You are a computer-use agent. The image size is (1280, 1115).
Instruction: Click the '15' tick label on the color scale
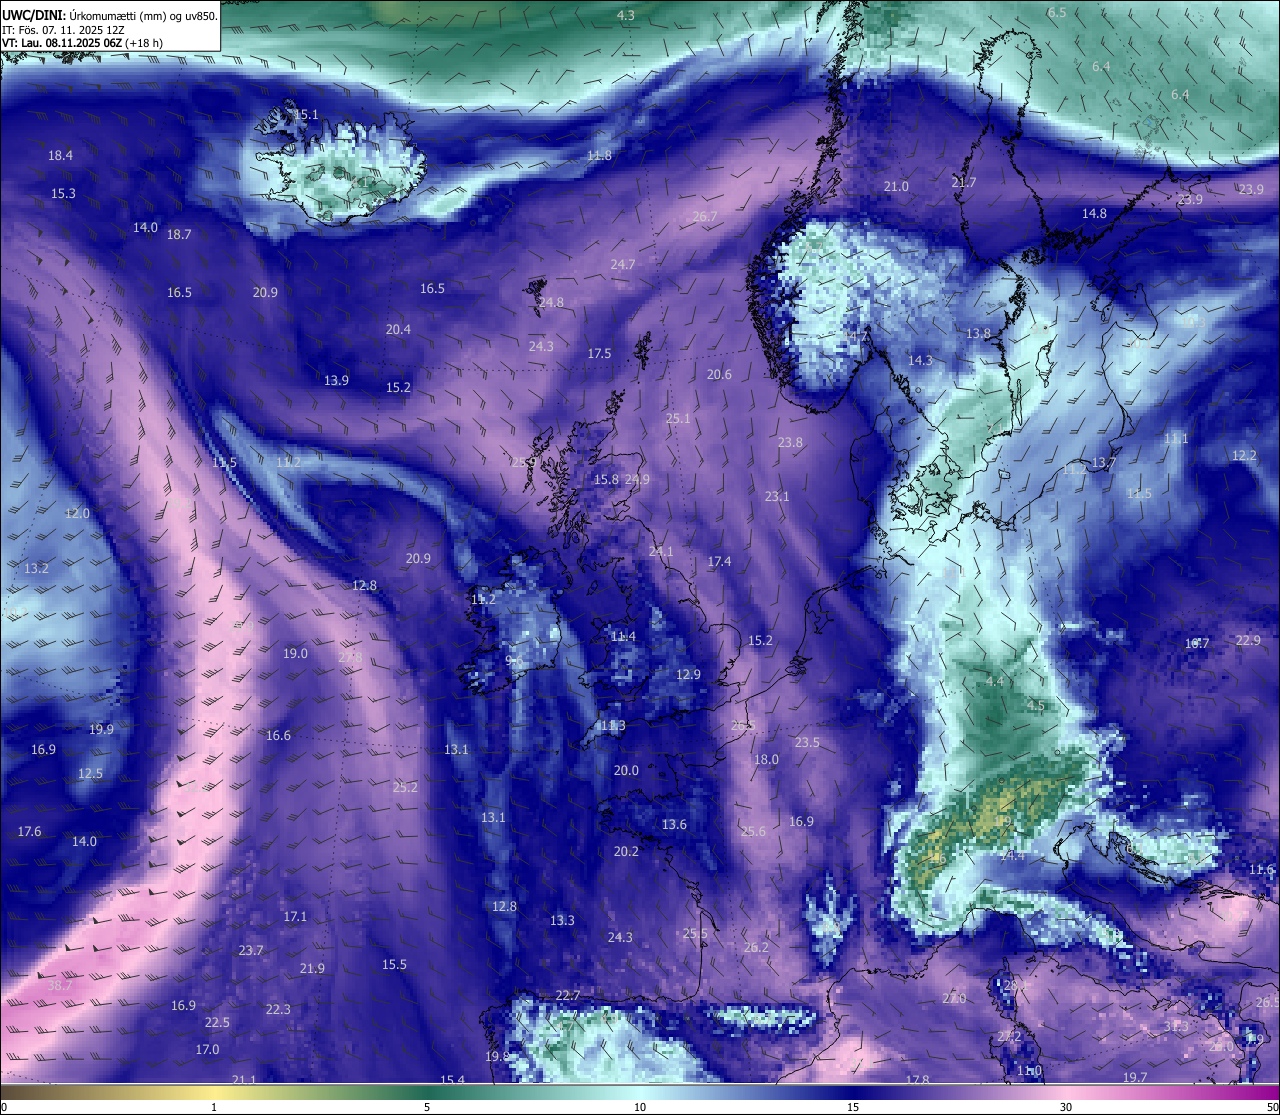click(853, 1107)
